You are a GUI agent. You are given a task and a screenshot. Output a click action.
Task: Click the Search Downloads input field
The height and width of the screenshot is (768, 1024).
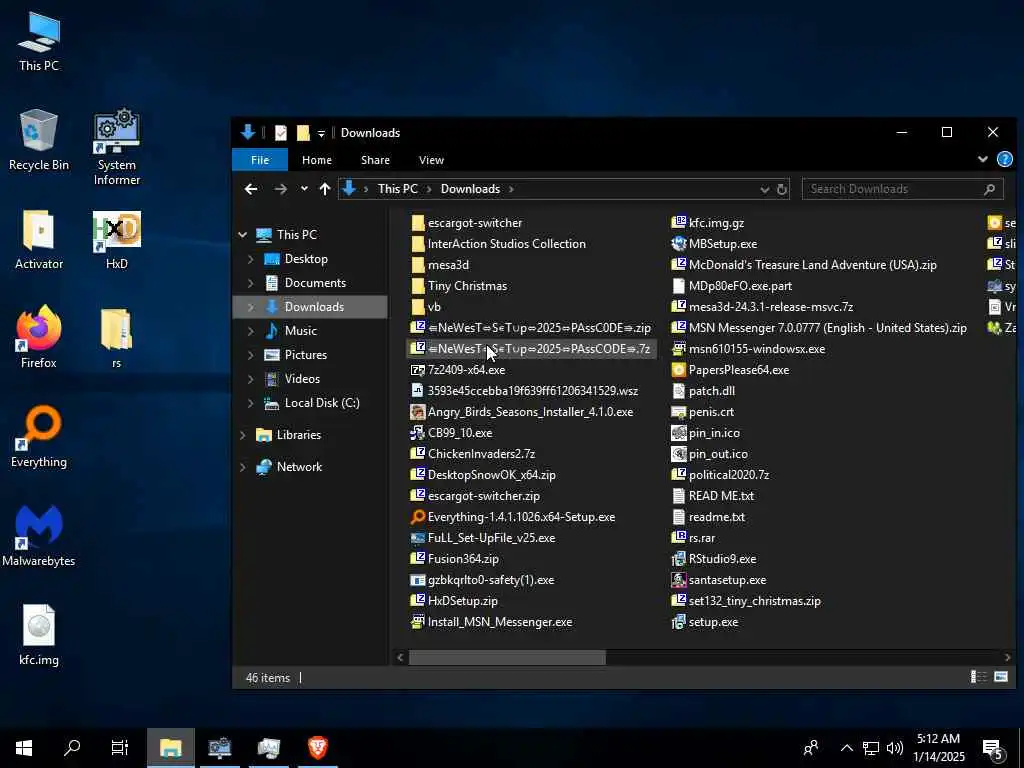(x=895, y=189)
